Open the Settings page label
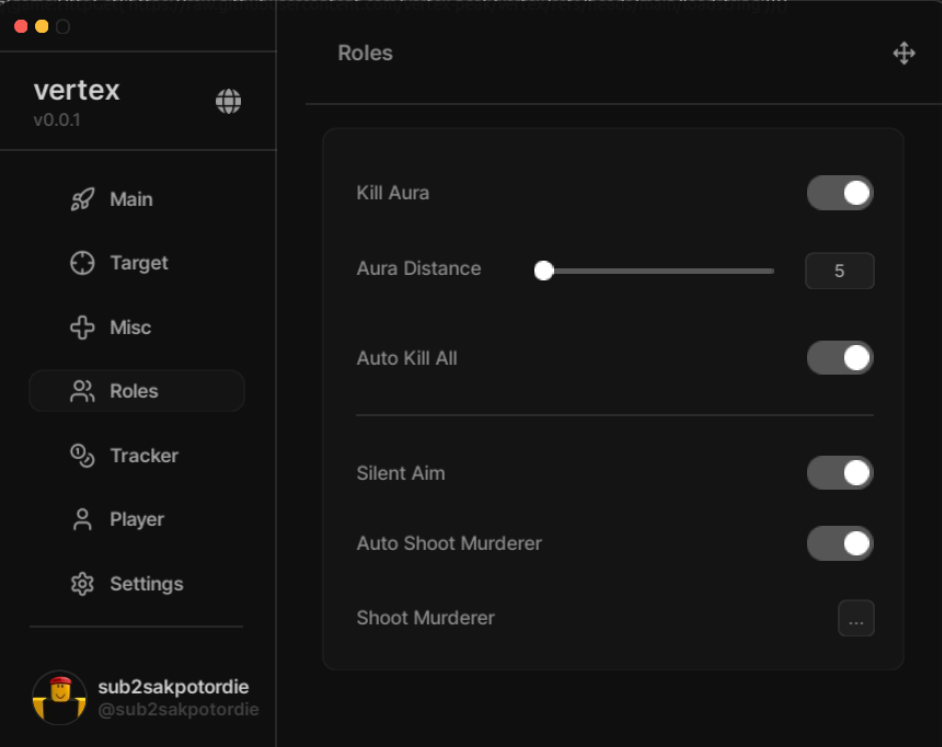This screenshot has height=747, width=942. click(147, 584)
